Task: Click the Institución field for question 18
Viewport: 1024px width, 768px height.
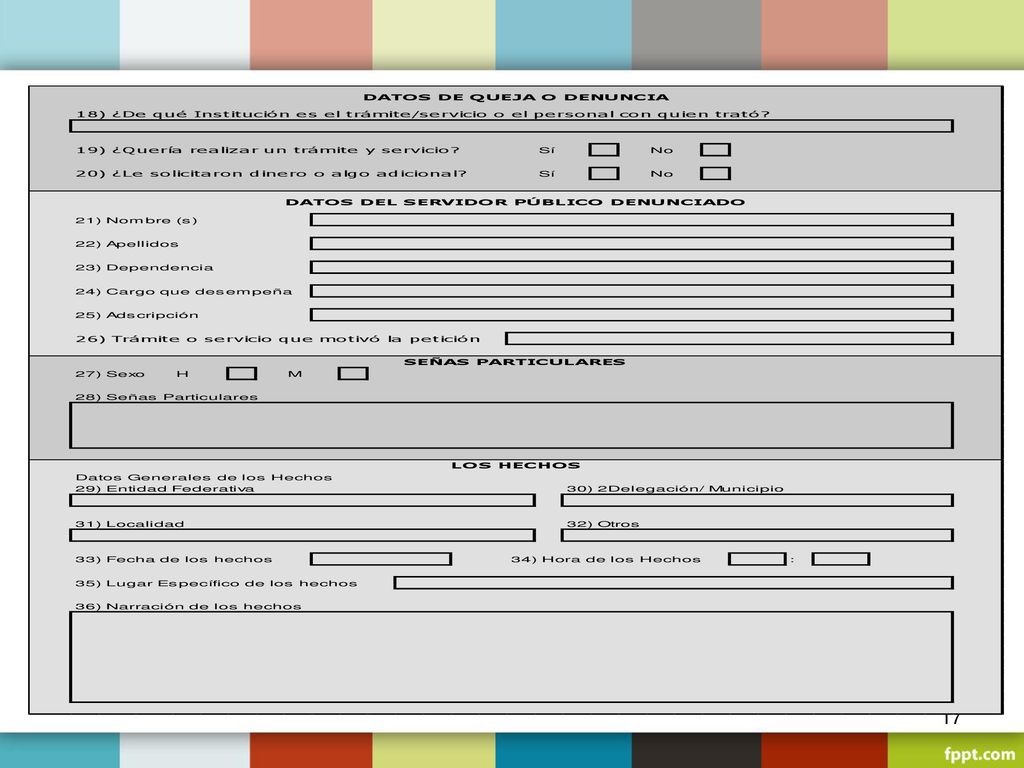Action: (x=511, y=125)
